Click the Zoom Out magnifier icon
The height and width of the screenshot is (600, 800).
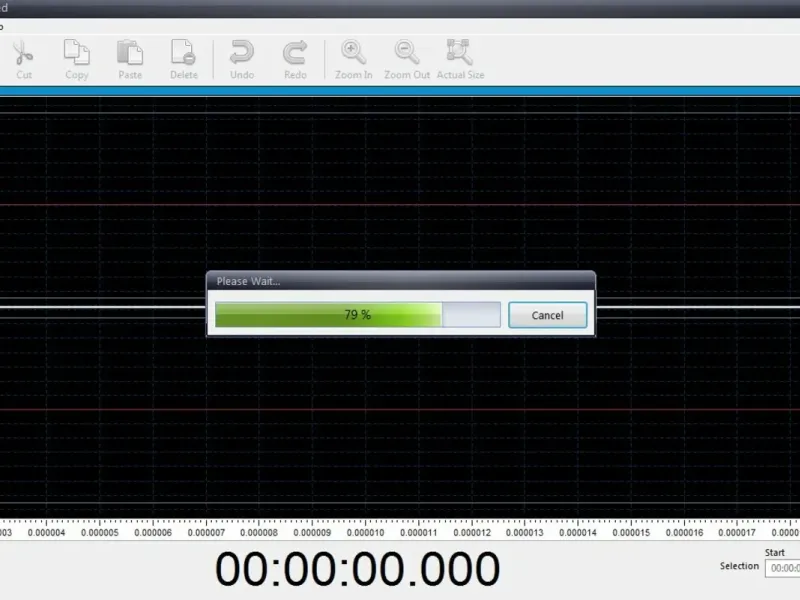407,53
